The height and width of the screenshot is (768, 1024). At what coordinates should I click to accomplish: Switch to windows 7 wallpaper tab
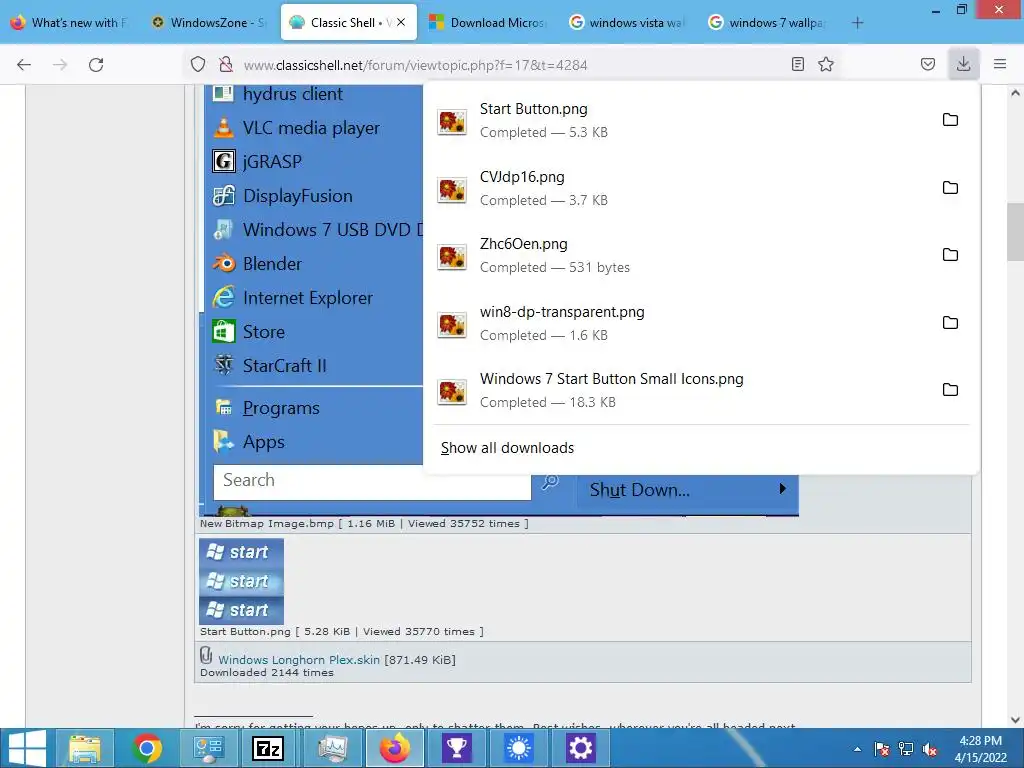tap(767, 23)
